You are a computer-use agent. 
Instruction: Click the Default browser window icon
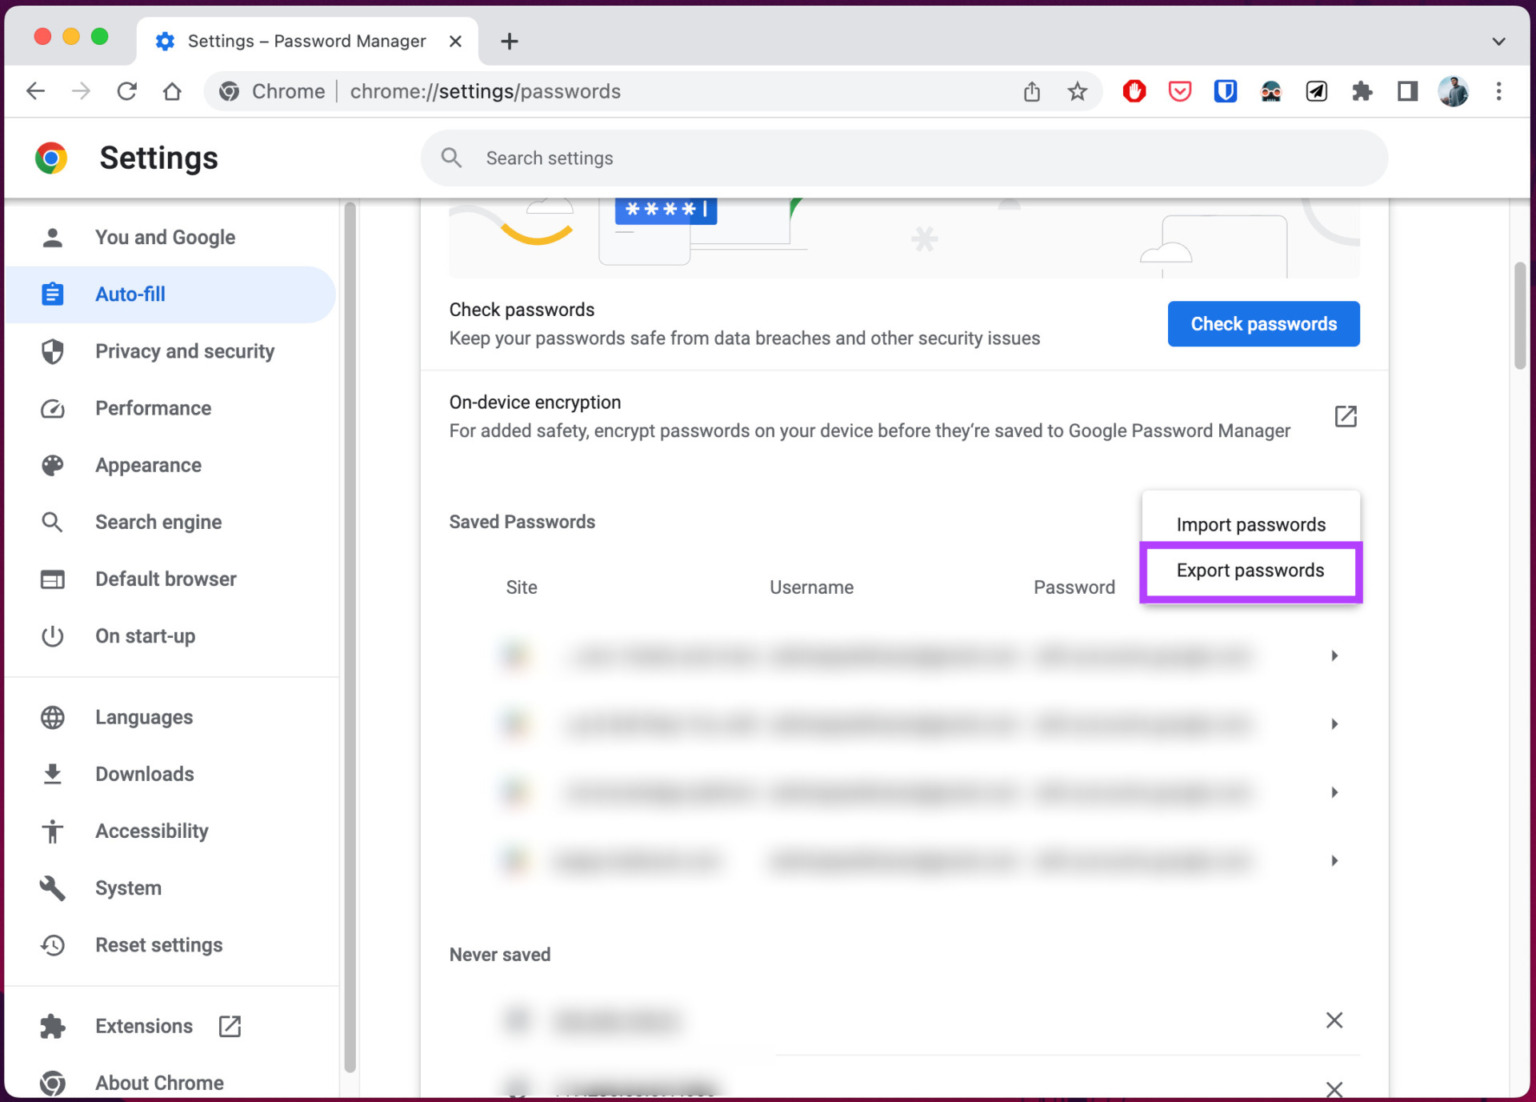51,579
